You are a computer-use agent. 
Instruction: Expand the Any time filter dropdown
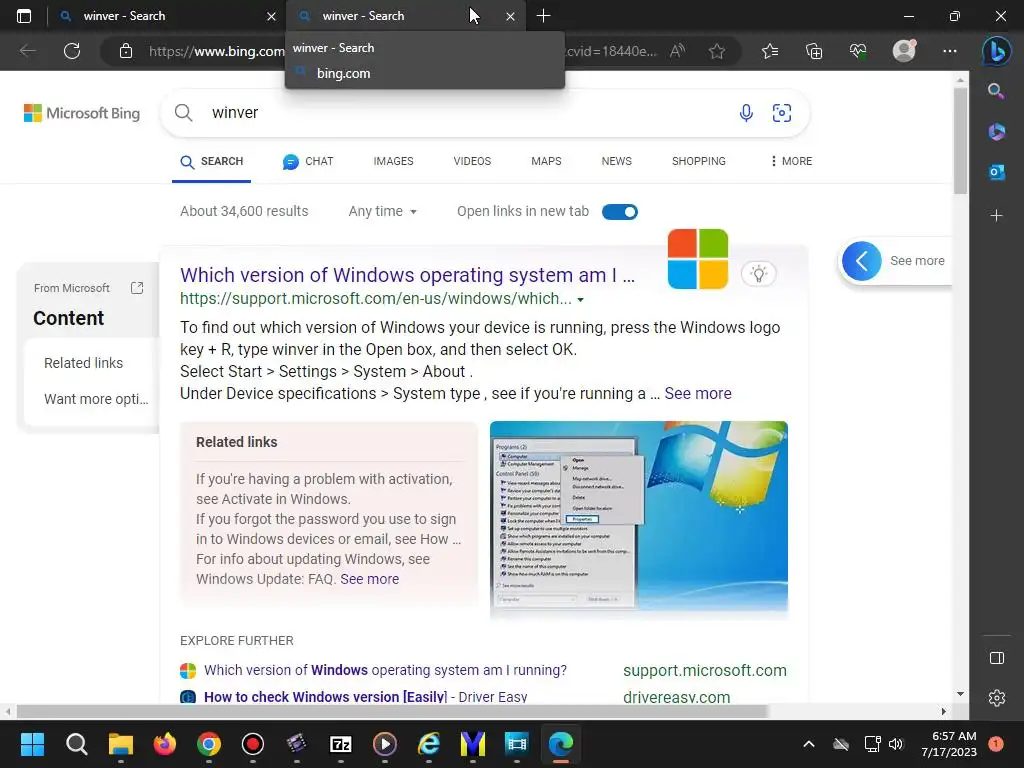click(383, 212)
